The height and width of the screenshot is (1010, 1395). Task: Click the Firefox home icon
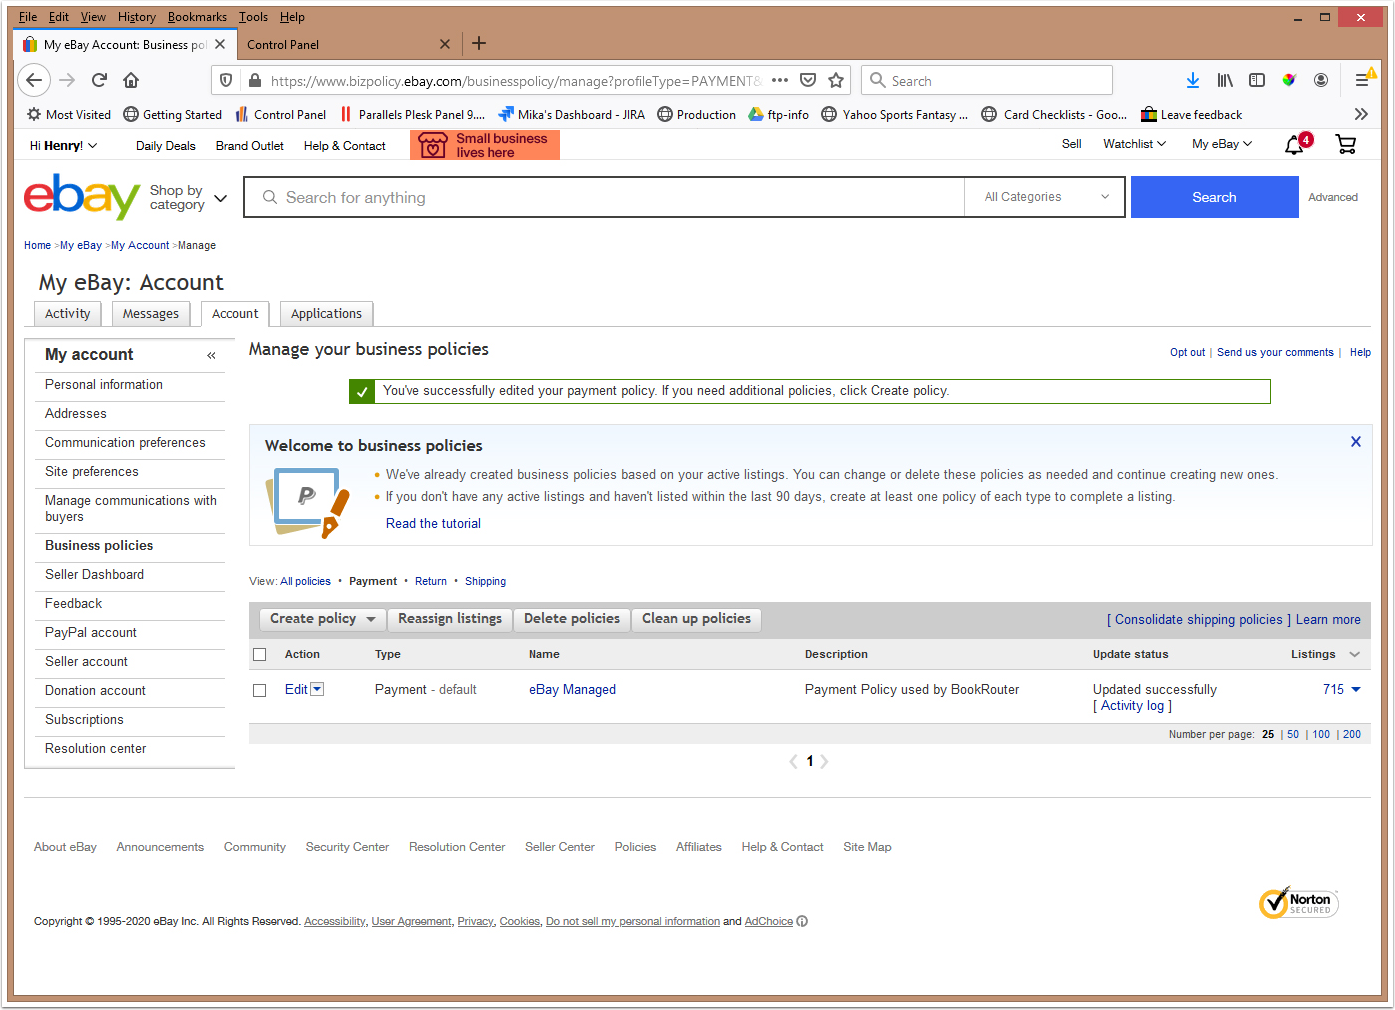[131, 80]
